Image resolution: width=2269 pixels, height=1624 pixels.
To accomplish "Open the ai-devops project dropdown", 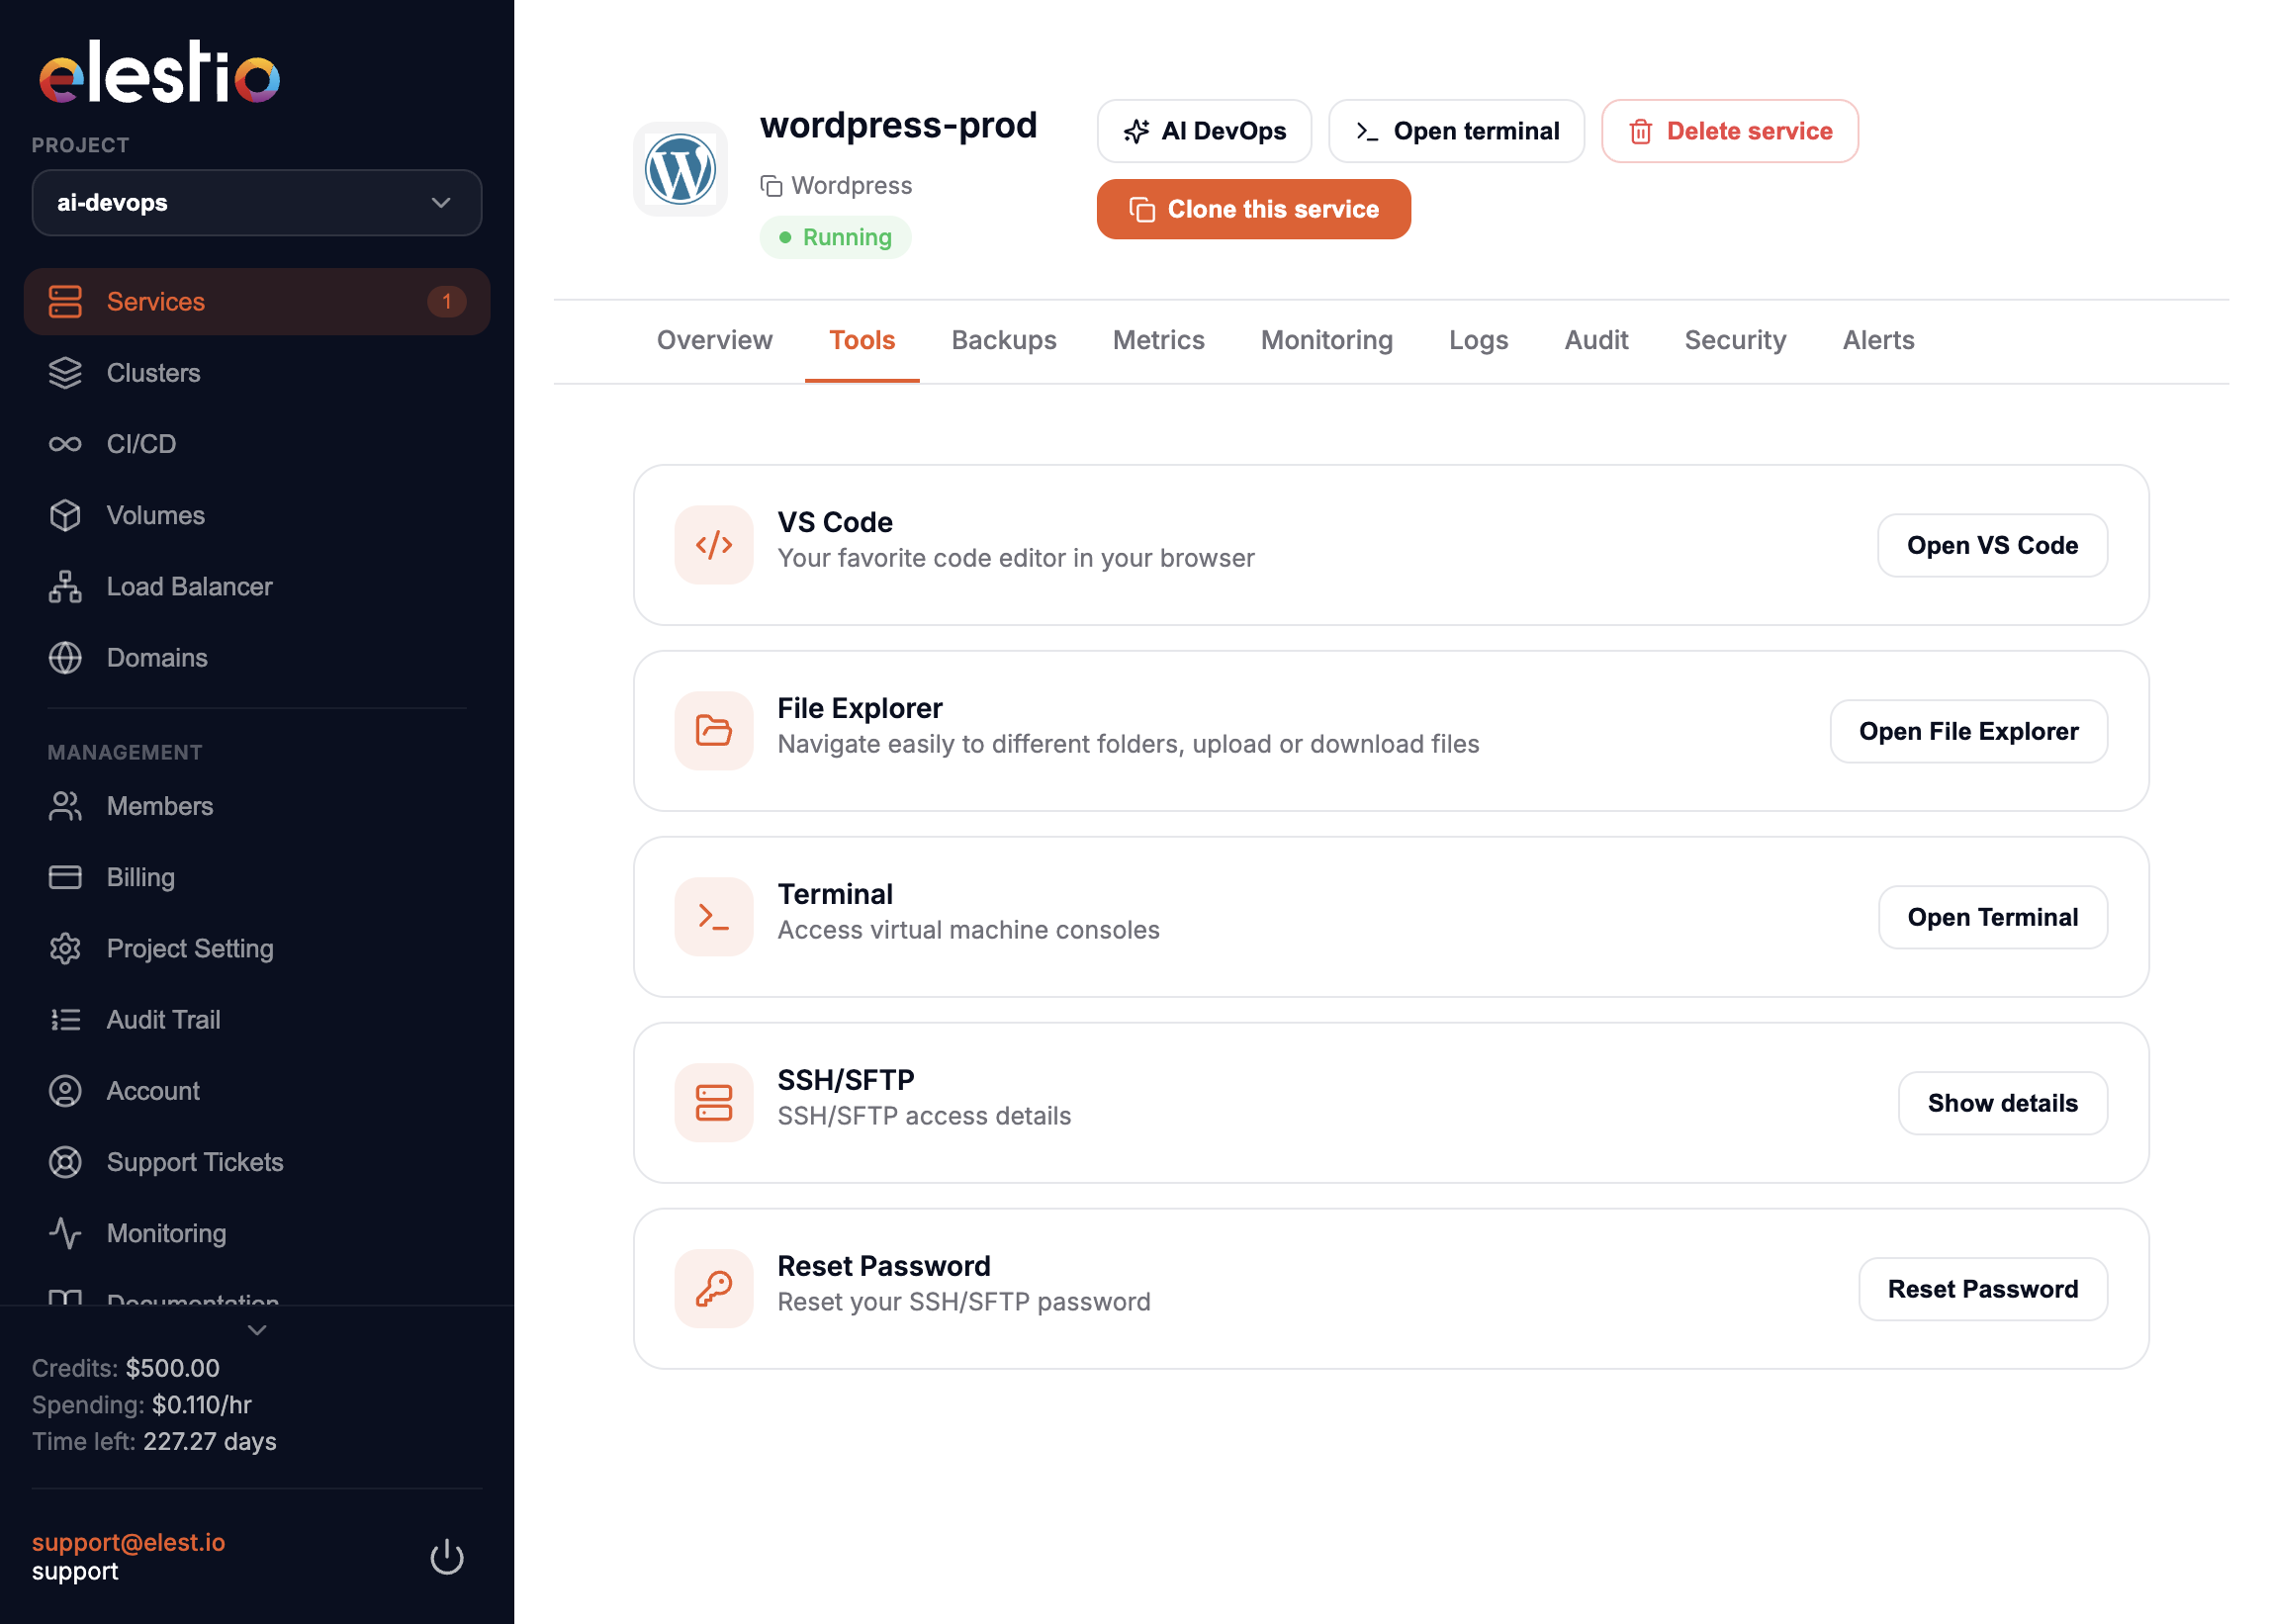I will pyautogui.click(x=257, y=203).
